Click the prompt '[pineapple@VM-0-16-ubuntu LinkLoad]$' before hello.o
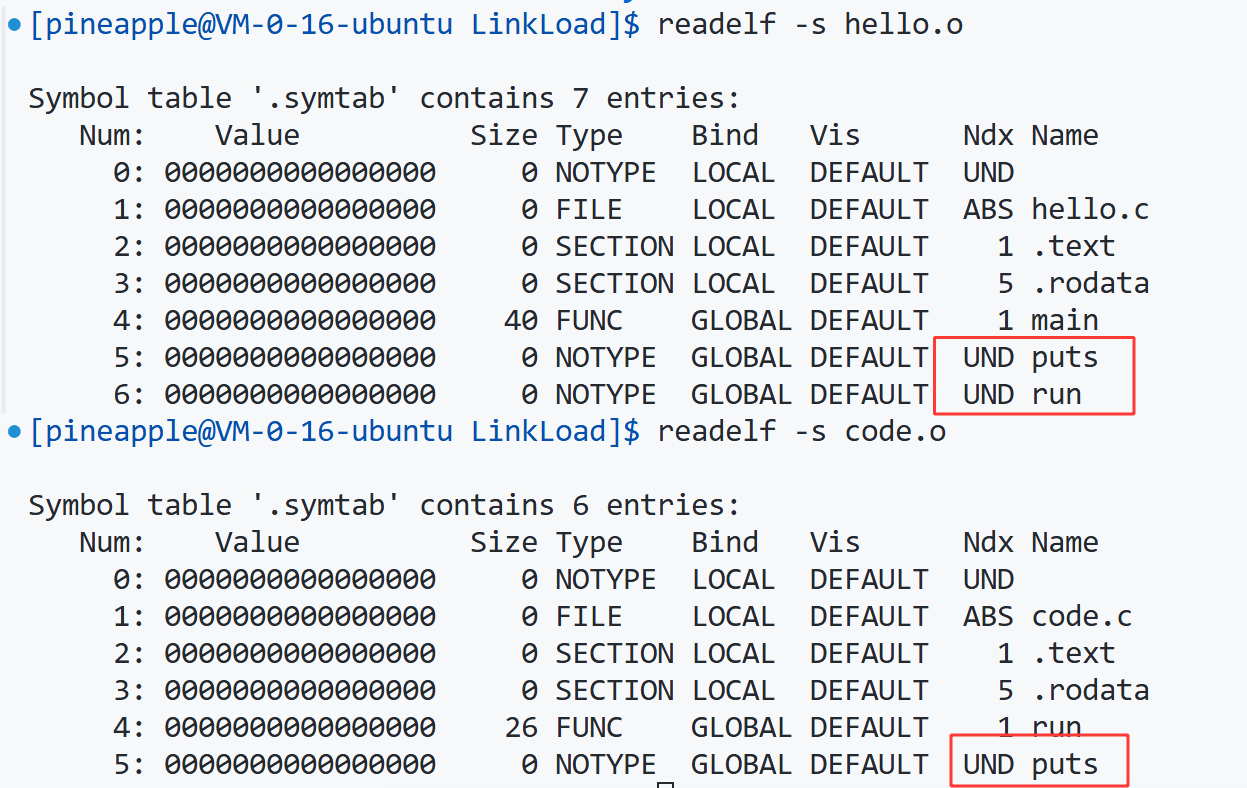The image size is (1247, 788). (x=334, y=25)
